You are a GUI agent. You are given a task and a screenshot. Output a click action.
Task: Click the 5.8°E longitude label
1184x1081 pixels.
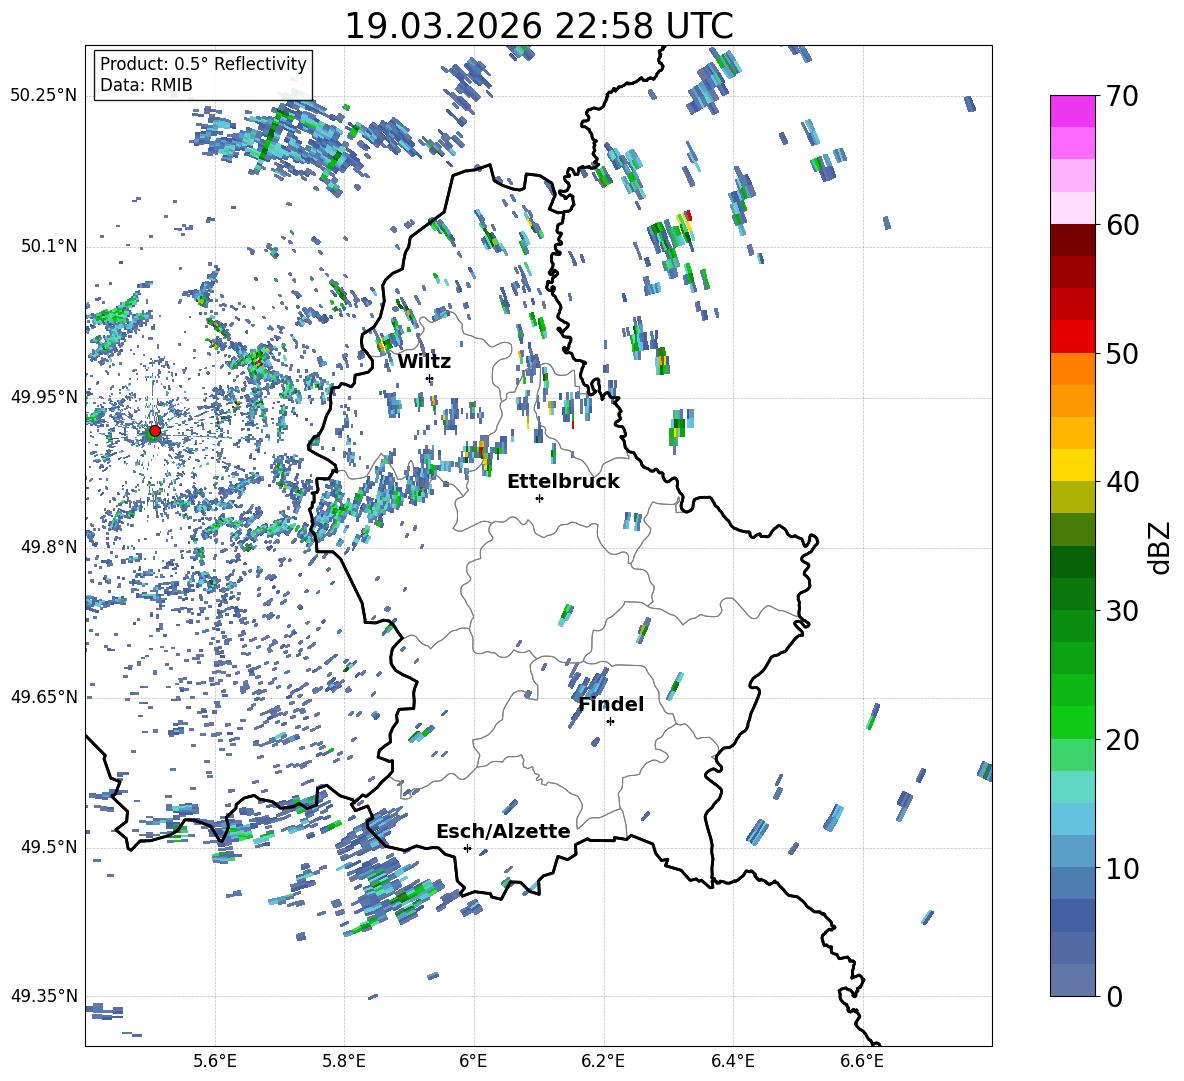[344, 1061]
